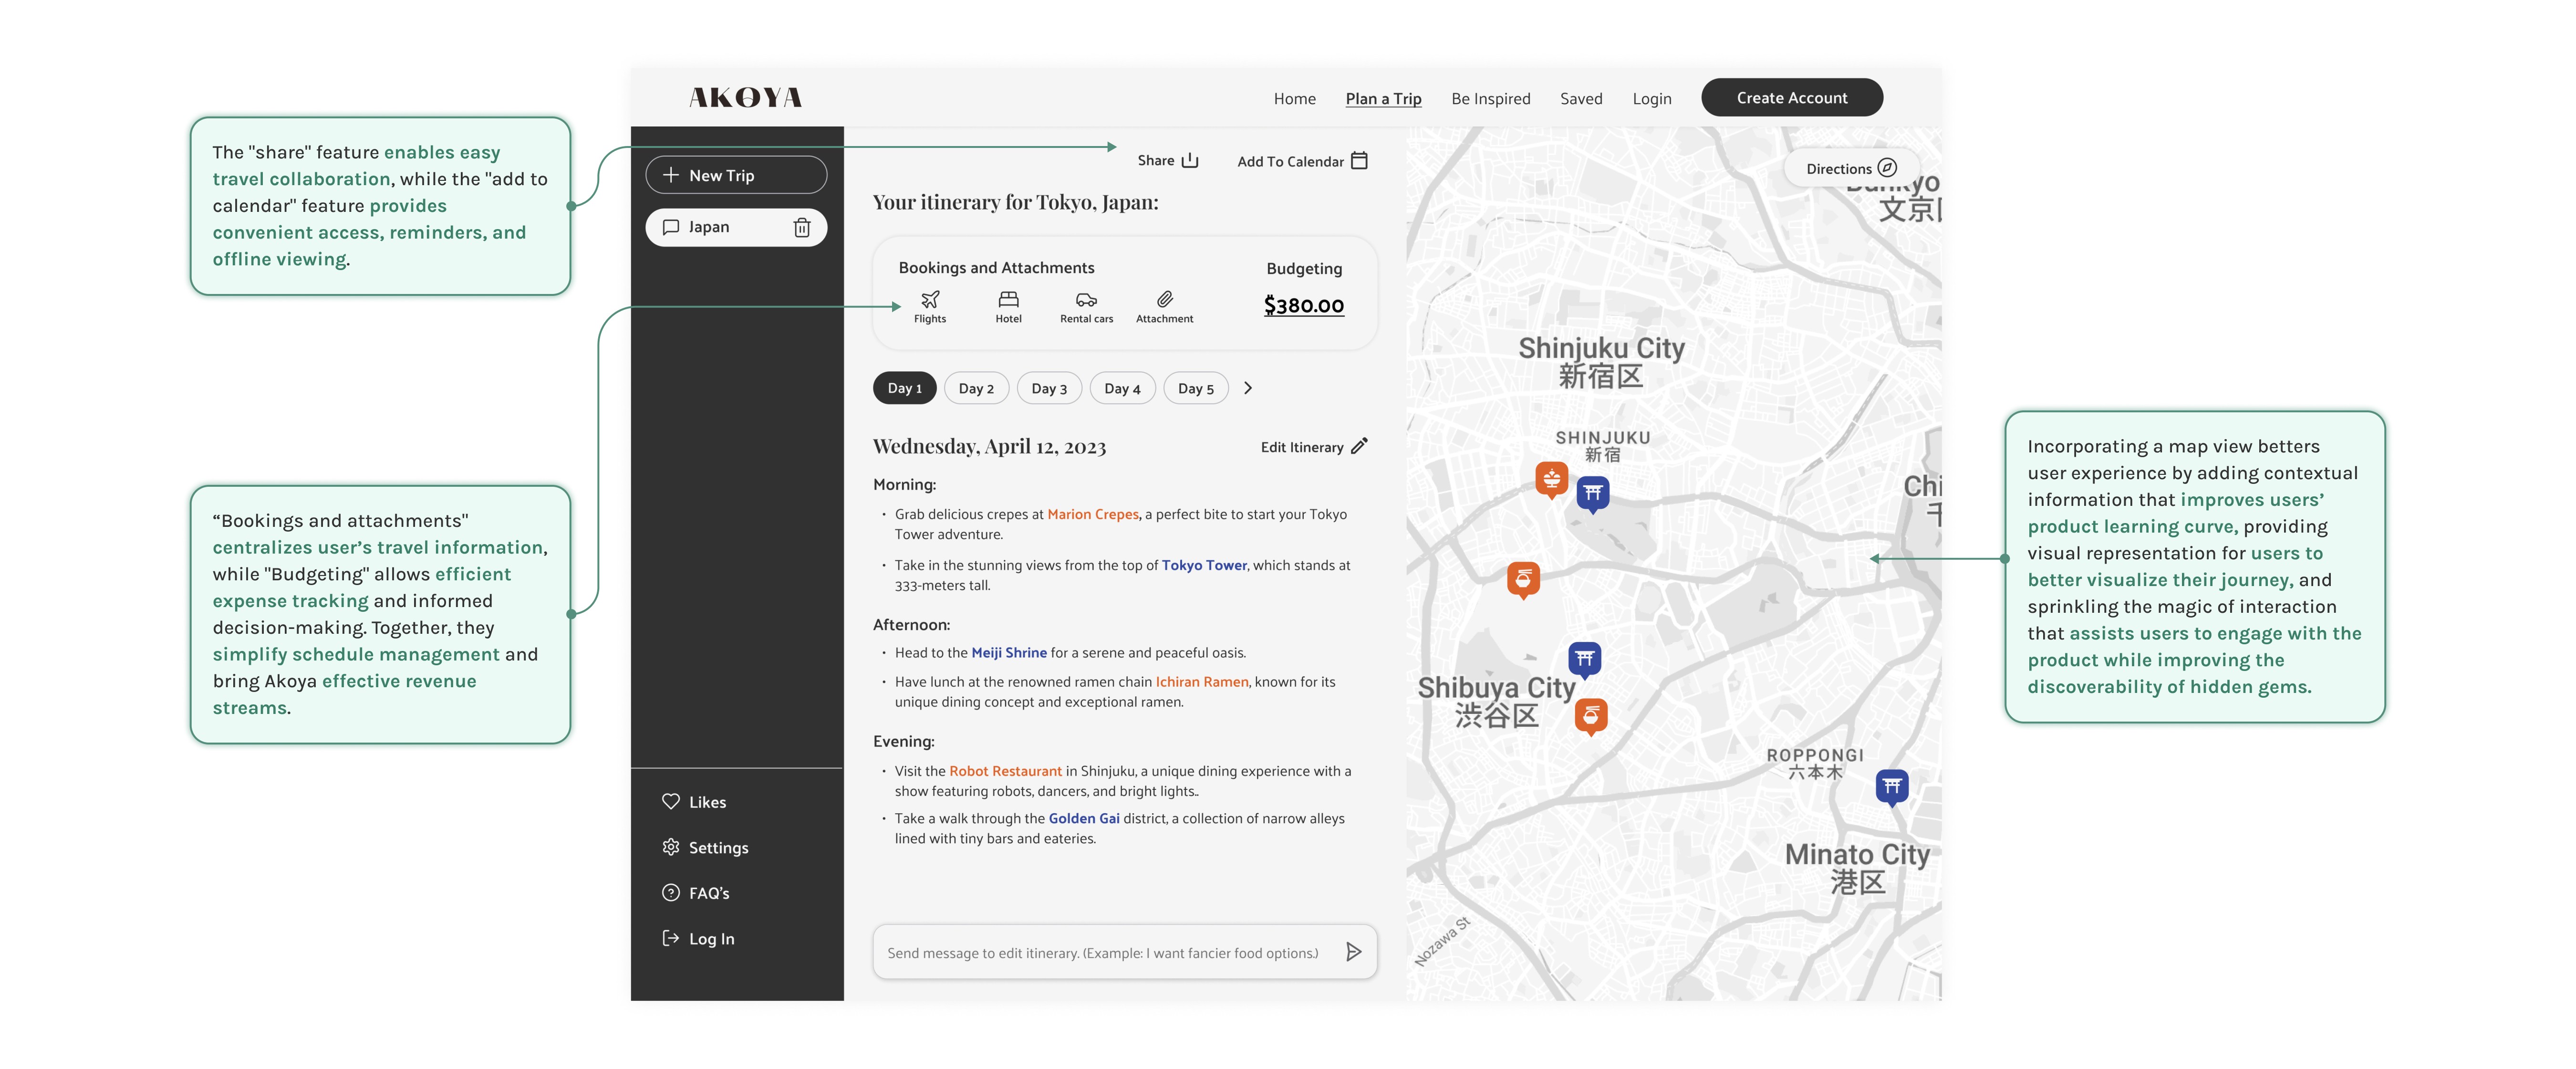Switch to Day 3 tab
Screen dimensions: 2576x1069
point(1049,388)
